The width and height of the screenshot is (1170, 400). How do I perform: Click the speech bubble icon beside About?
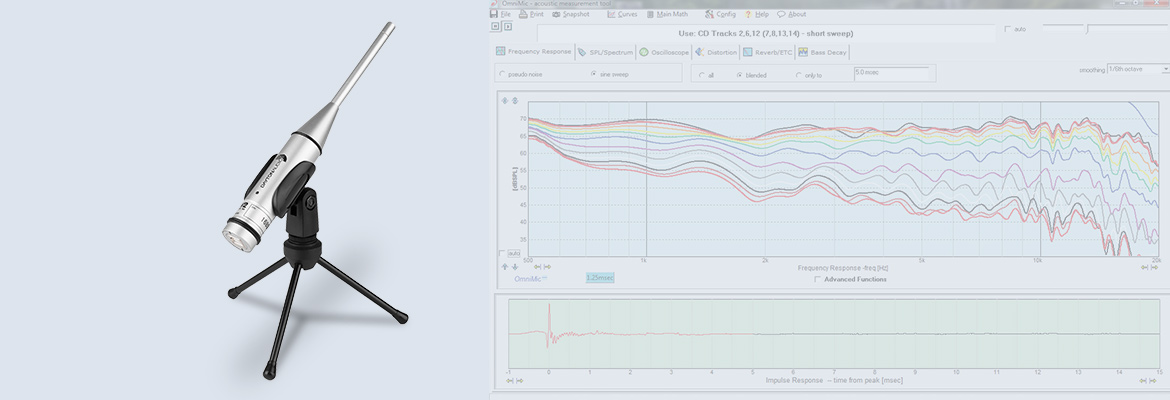(x=781, y=14)
